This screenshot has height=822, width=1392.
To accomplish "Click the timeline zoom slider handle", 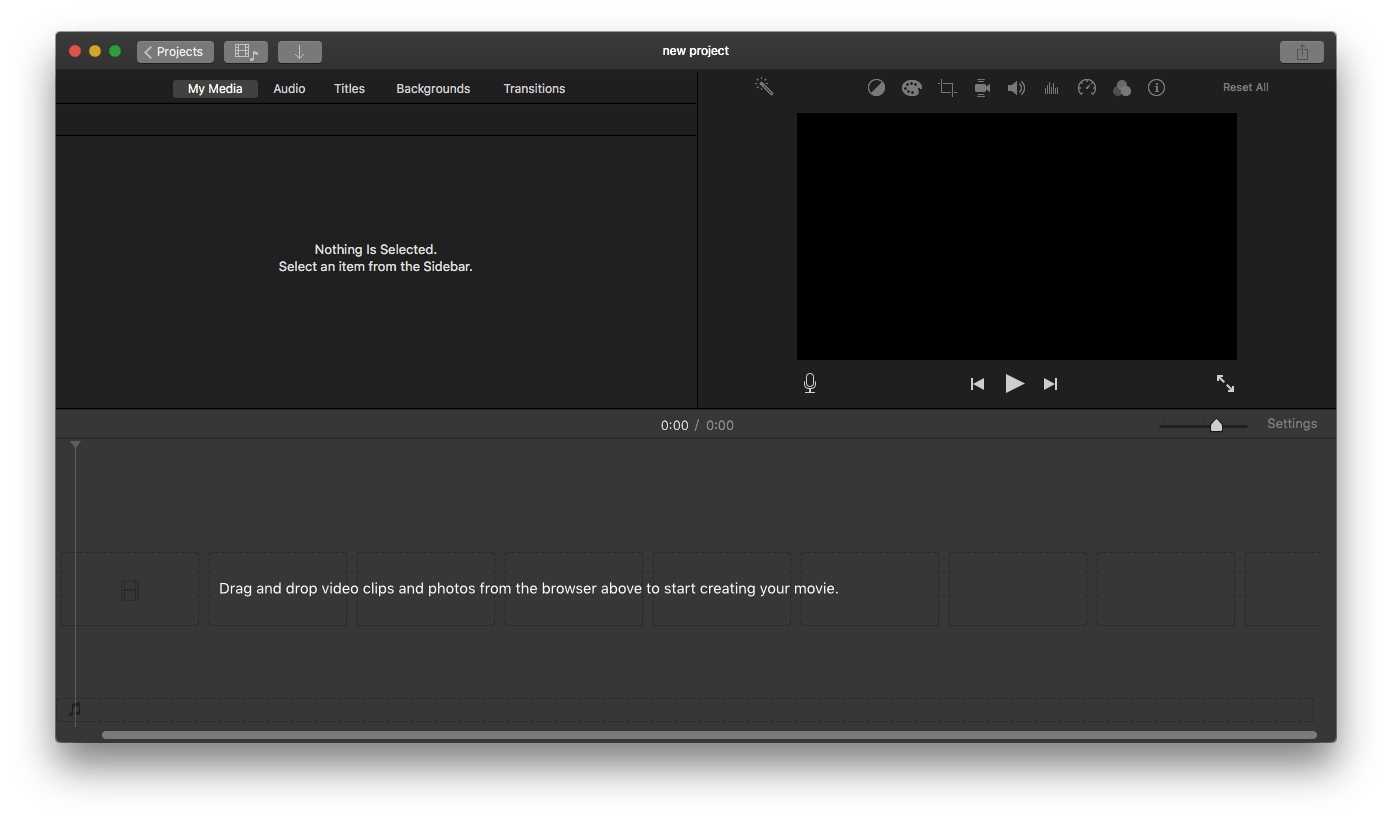I will click(x=1216, y=425).
